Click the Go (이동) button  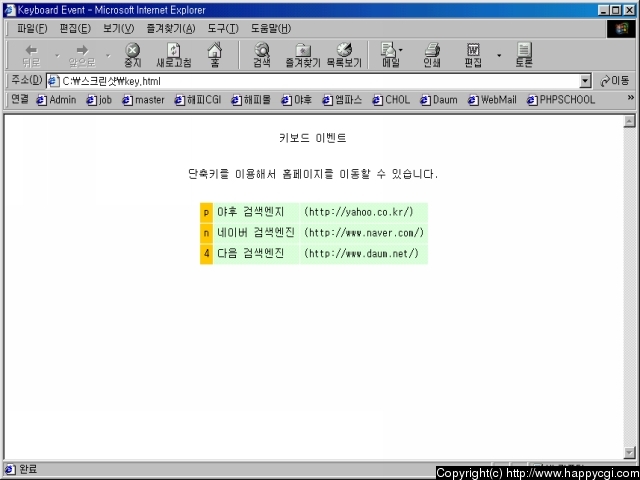(x=615, y=81)
